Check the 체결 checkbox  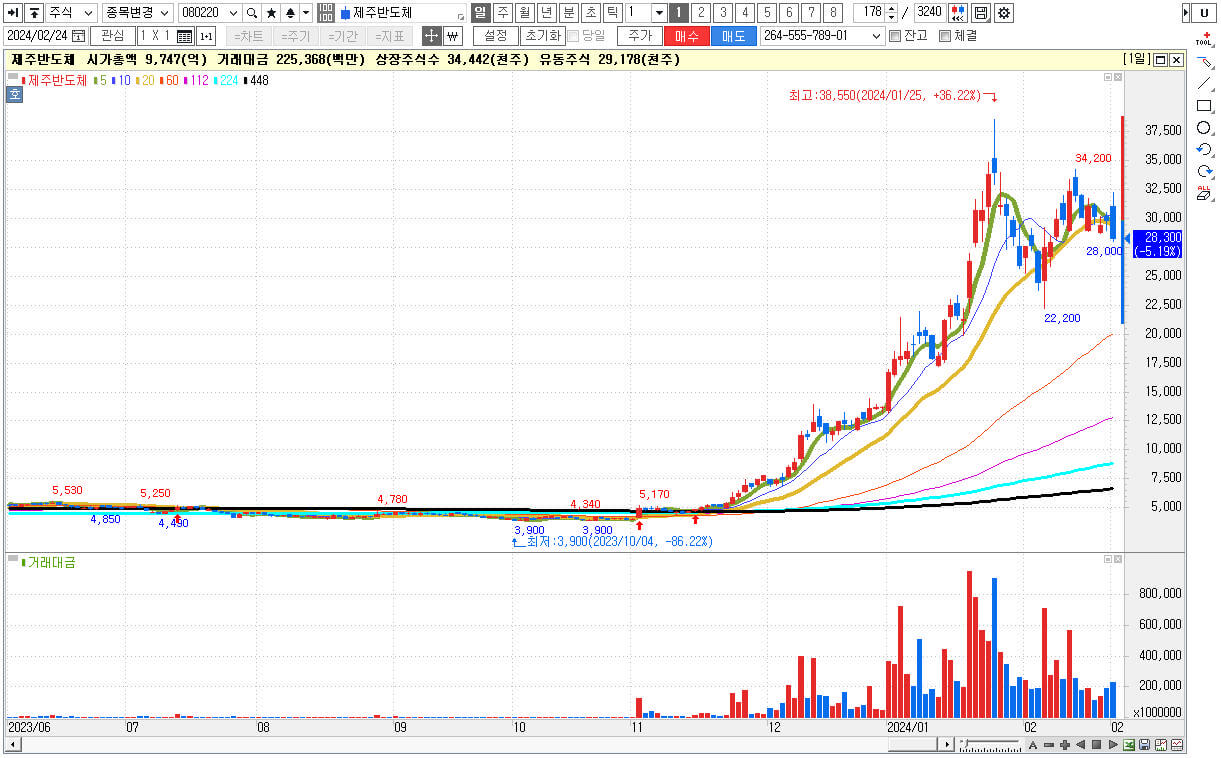pyautogui.click(x=945, y=36)
